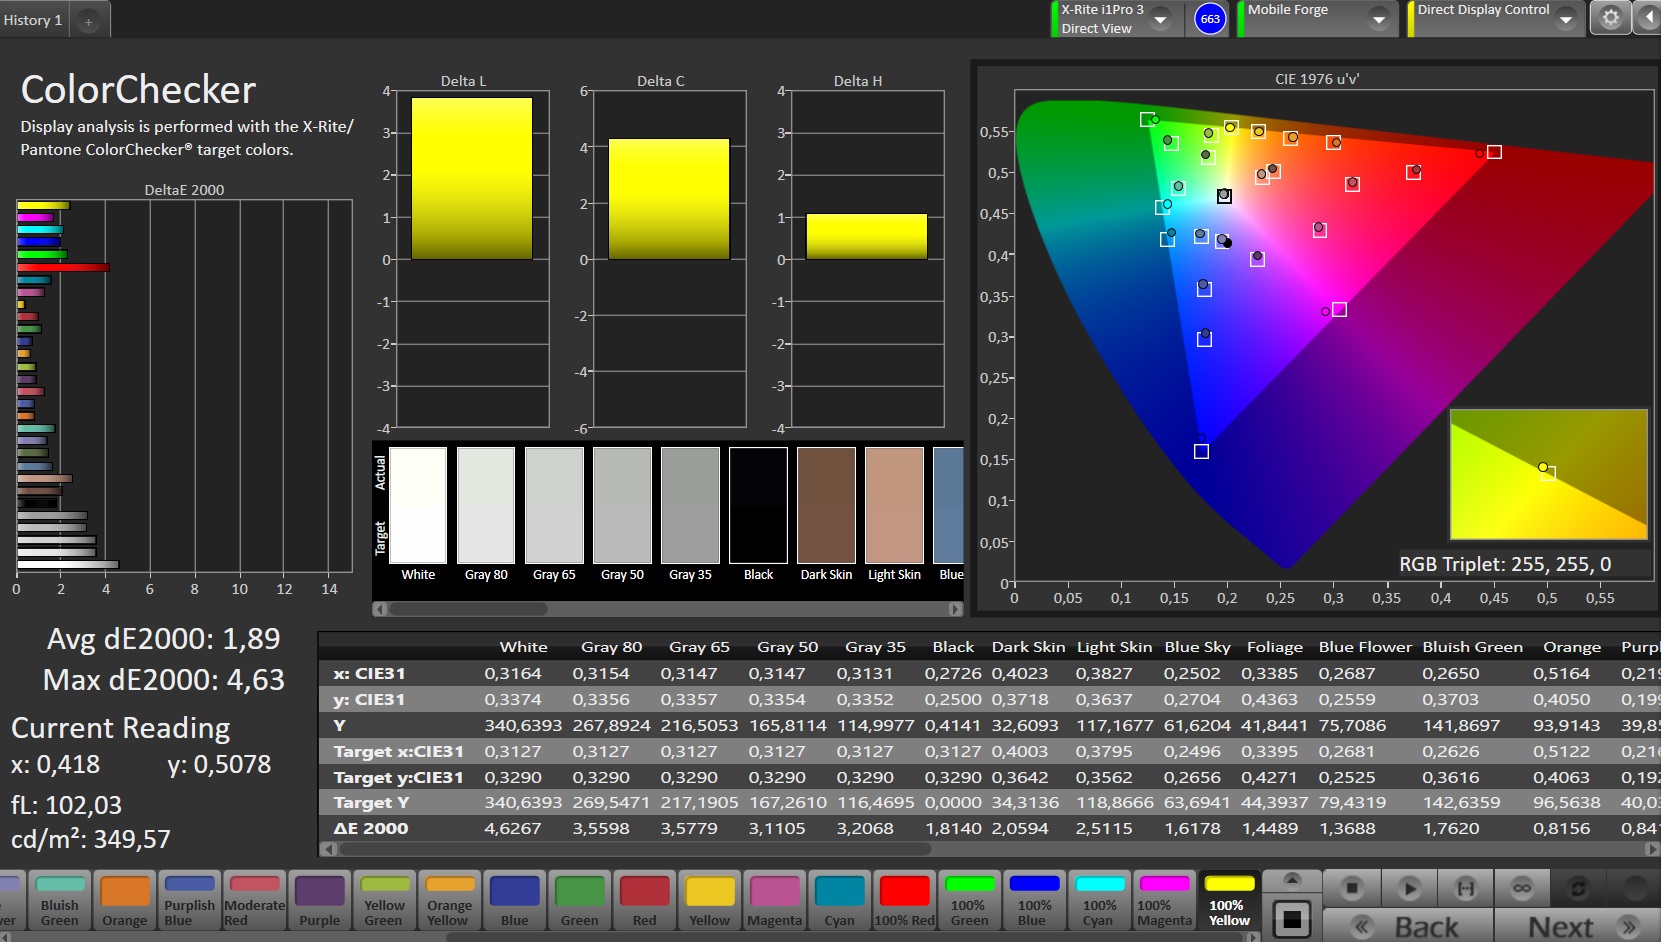Click the play / read series button
1661x942 pixels.
[1409, 888]
